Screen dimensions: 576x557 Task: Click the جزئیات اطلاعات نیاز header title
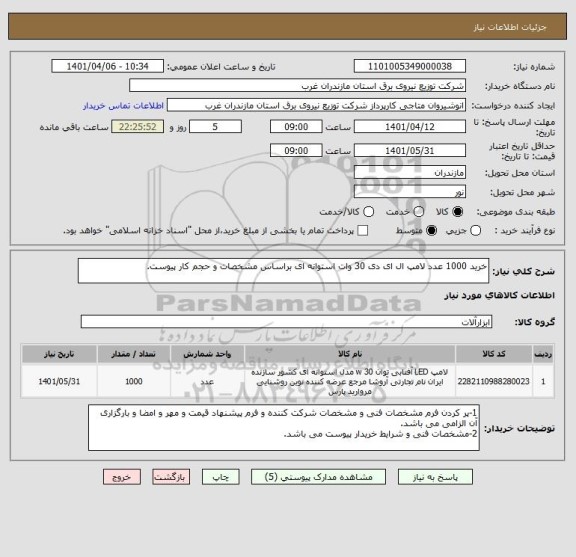coord(510,27)
